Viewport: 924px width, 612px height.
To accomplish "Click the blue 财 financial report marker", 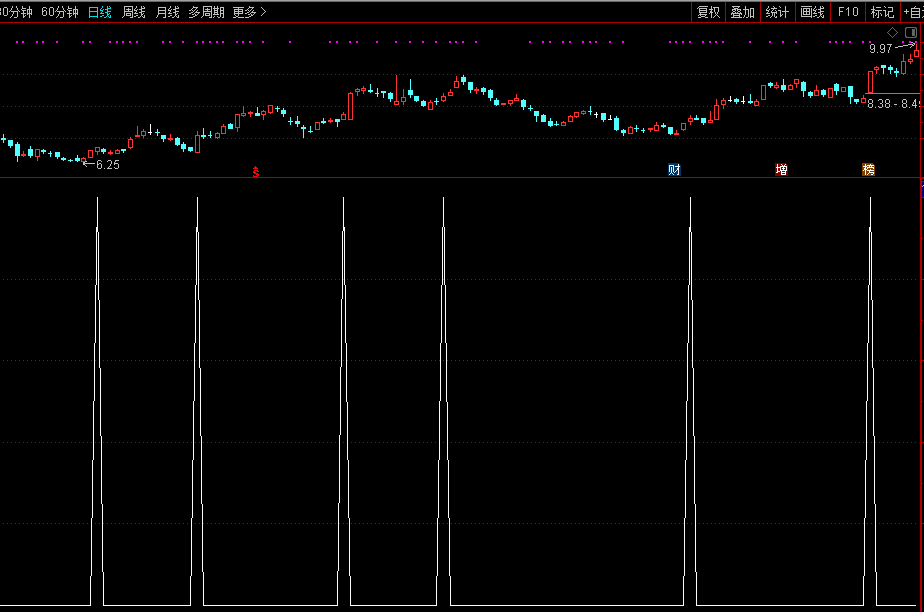I will coord(674,170).
